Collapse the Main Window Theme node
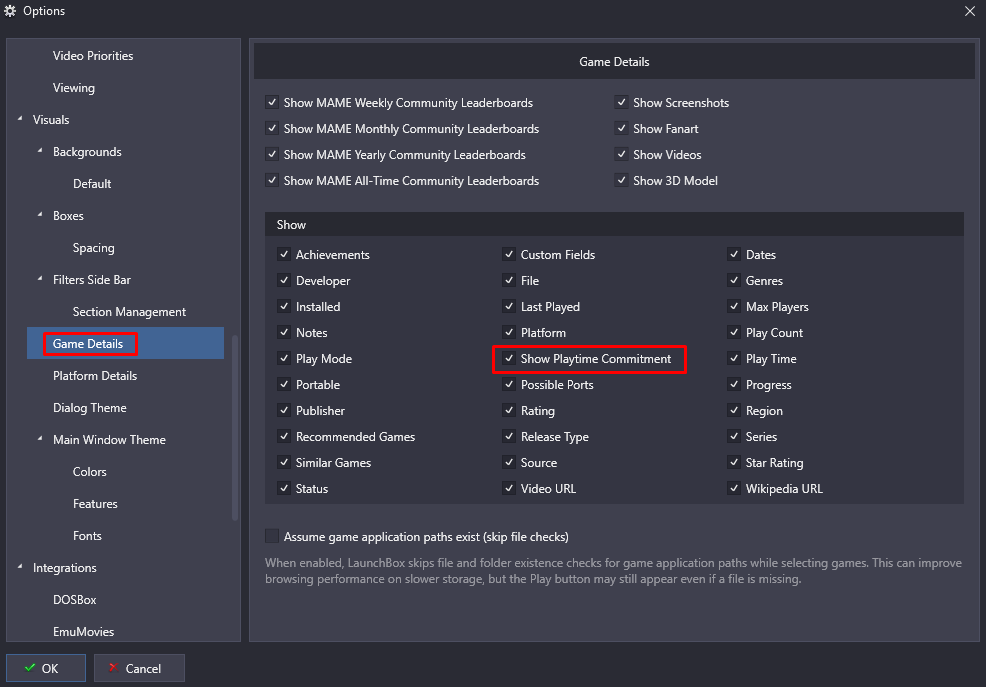Viewport: 986px width, 687px height. (40, 439)
